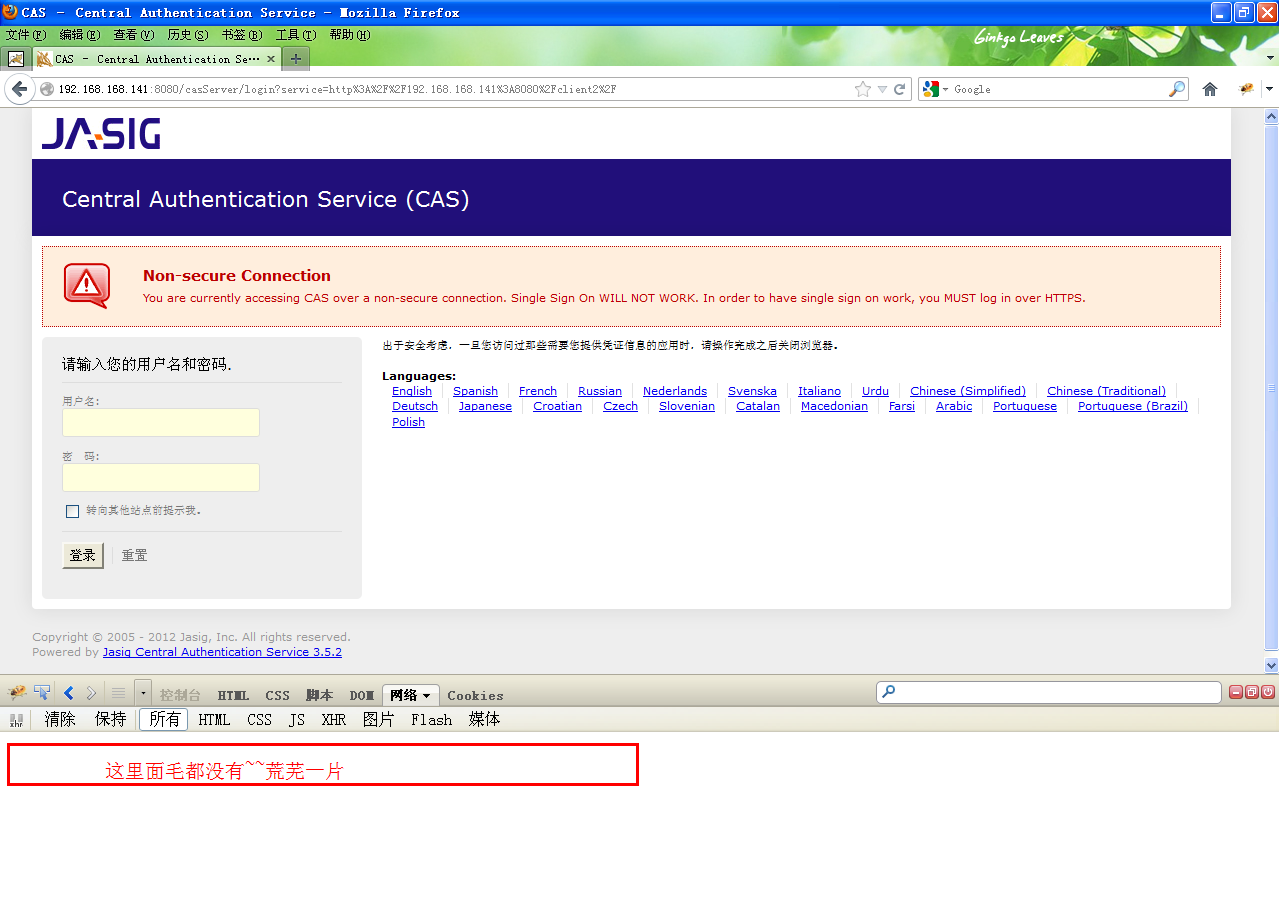Open the 查看 menu

click(134, 35)
